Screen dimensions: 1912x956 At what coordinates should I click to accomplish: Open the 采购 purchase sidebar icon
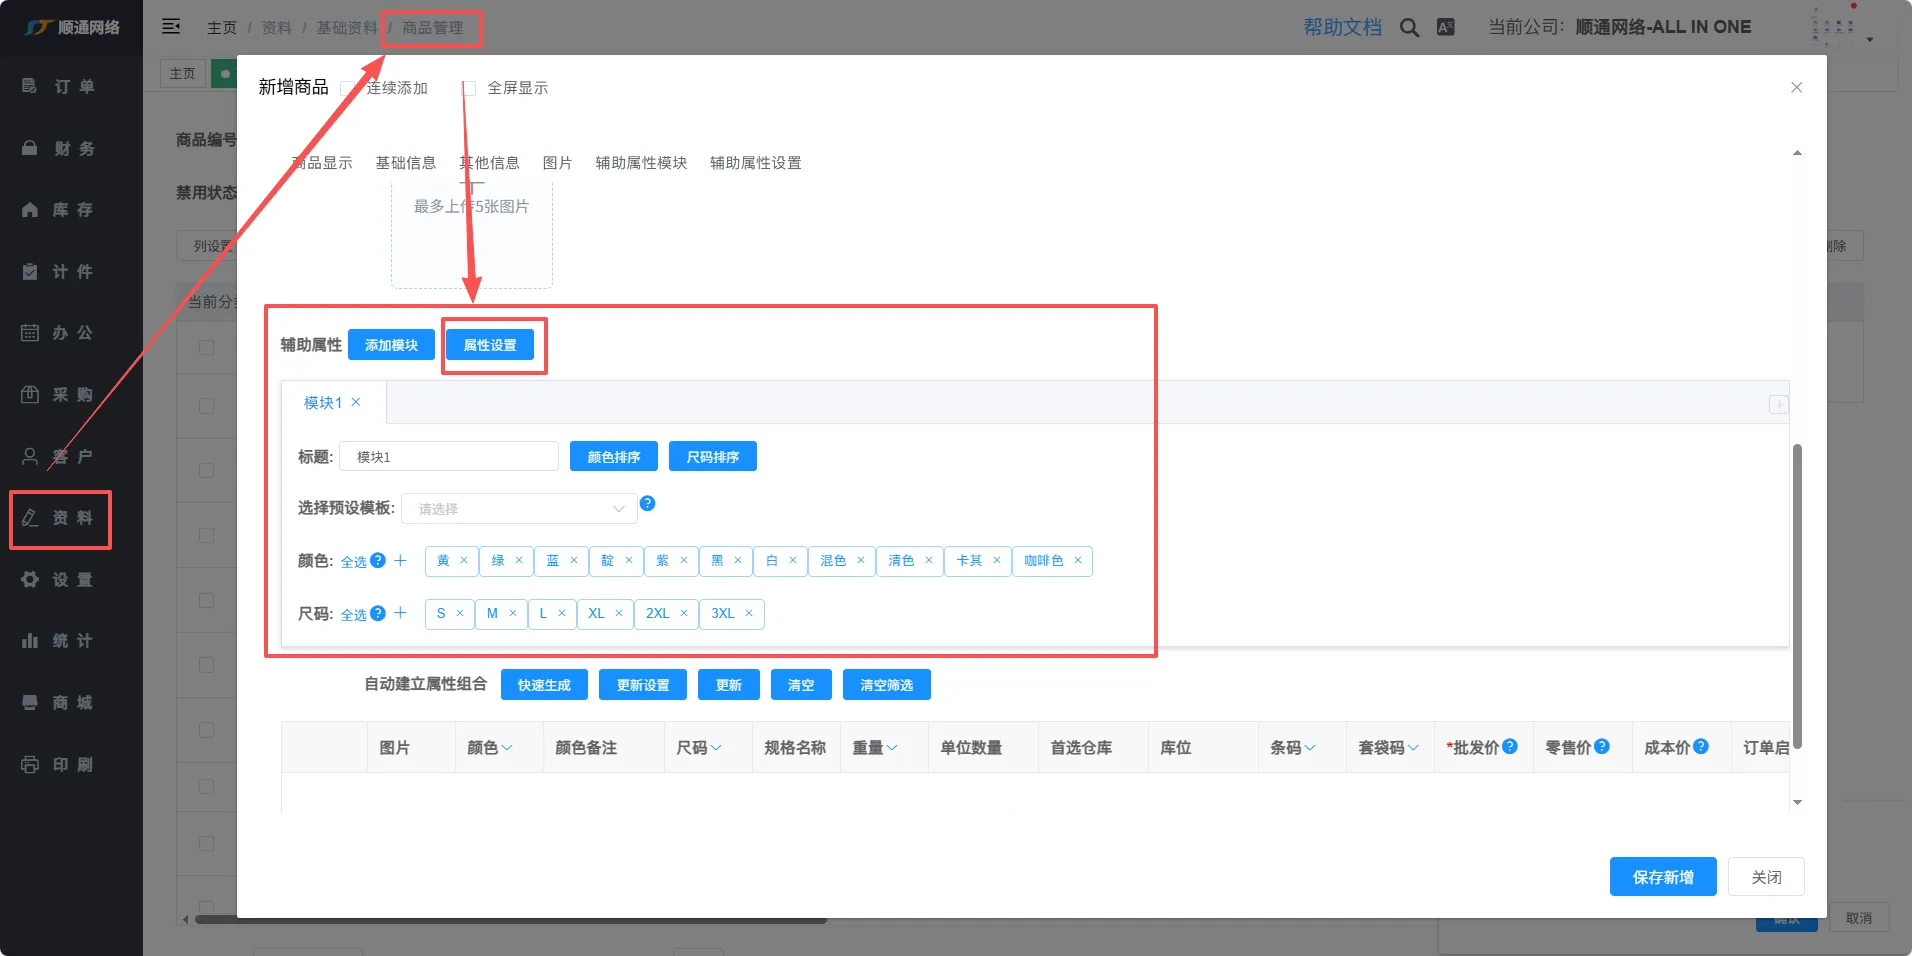30,395
